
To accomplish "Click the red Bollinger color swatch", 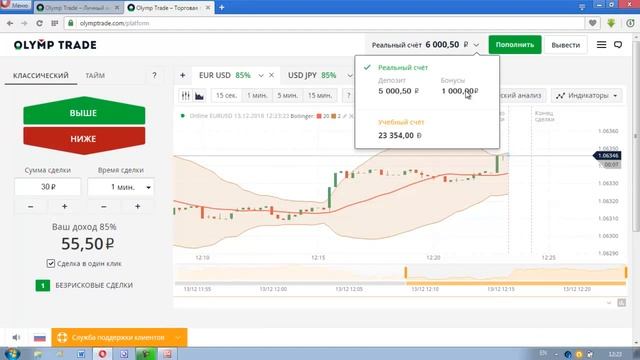I will tap(319, 116).
